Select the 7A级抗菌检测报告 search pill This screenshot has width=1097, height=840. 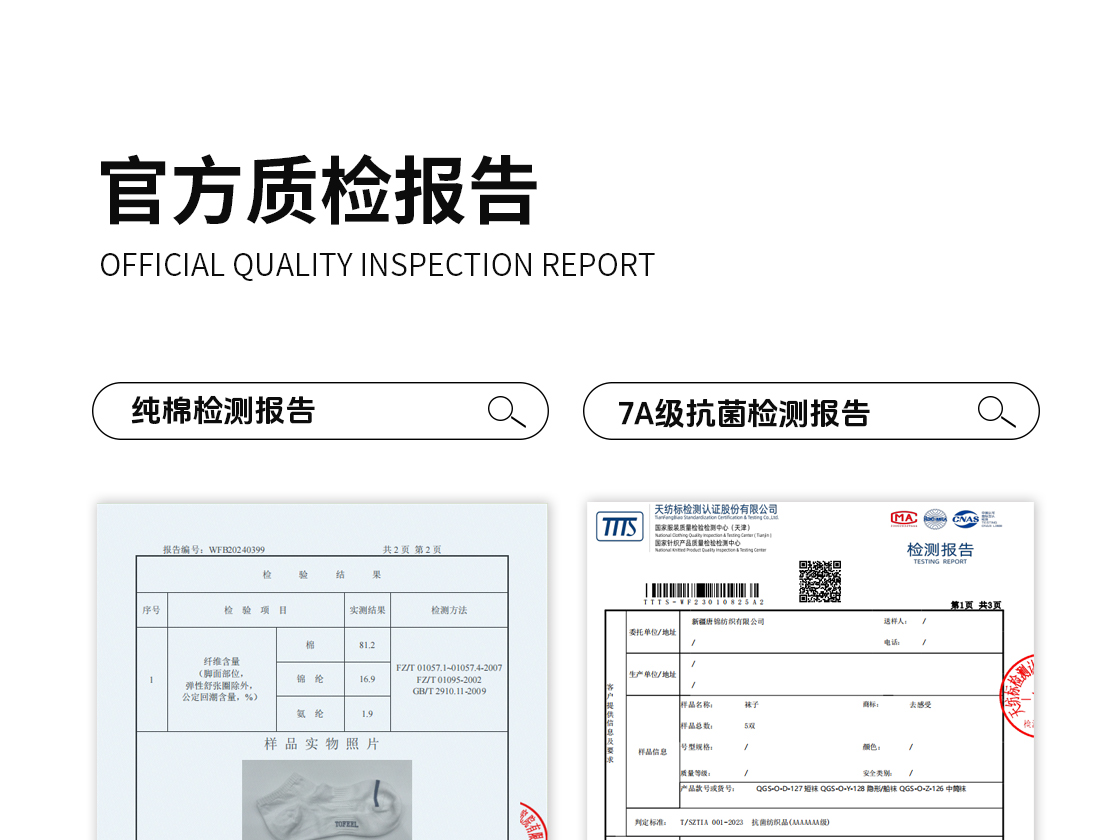click(810, 411)
